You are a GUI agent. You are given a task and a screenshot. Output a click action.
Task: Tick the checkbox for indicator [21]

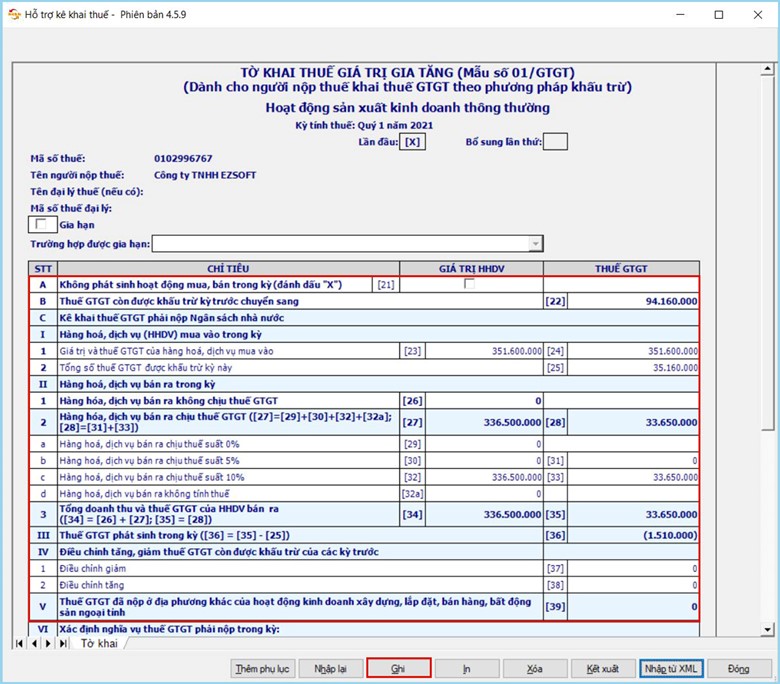(470, 284)
